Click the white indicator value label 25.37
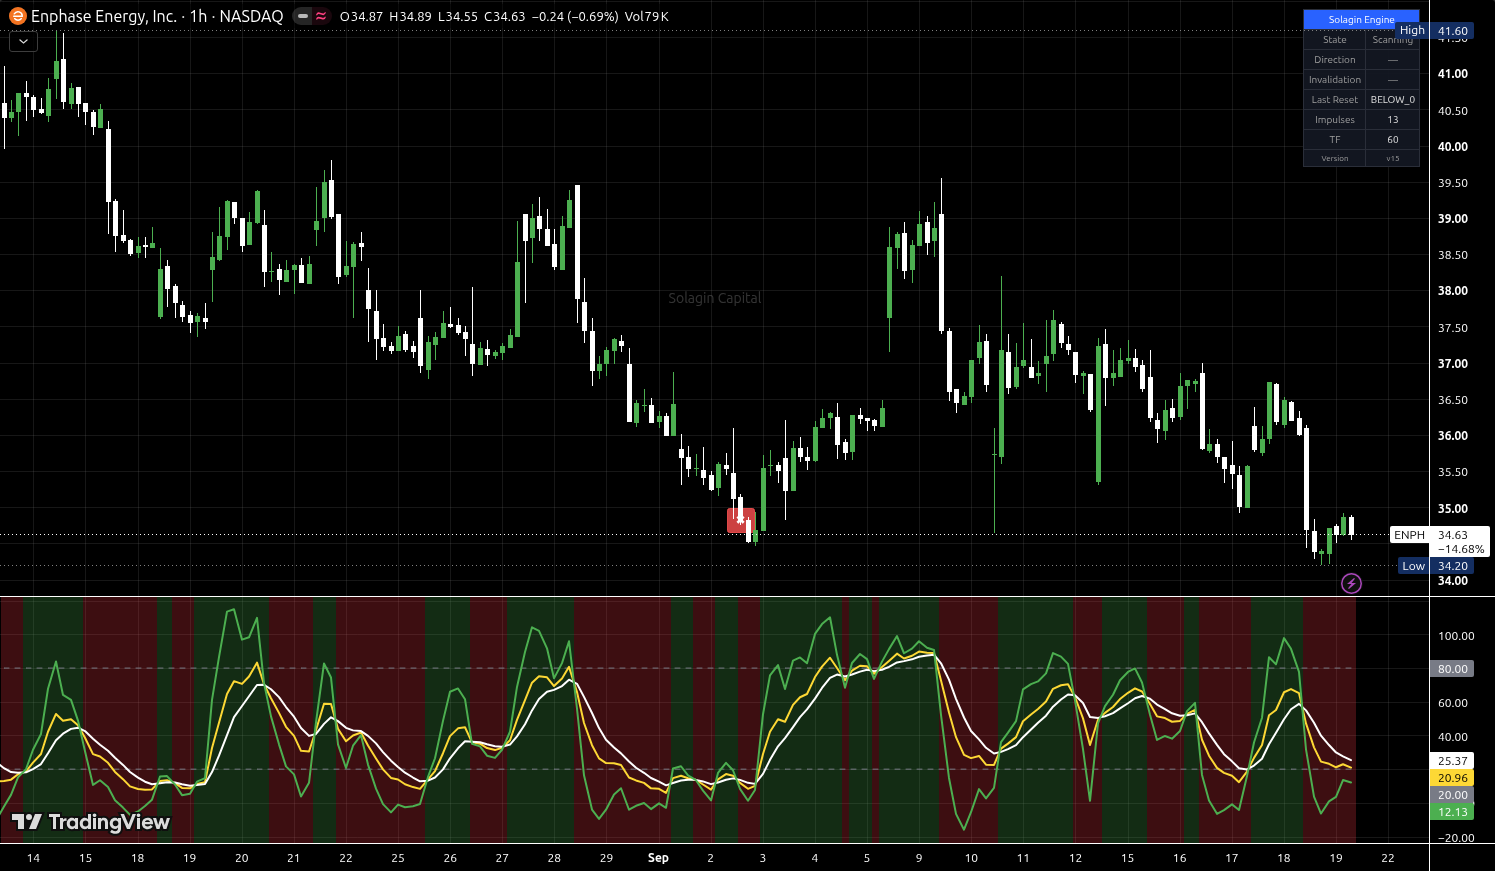 pyautogui.click(x=1453, y=761)
